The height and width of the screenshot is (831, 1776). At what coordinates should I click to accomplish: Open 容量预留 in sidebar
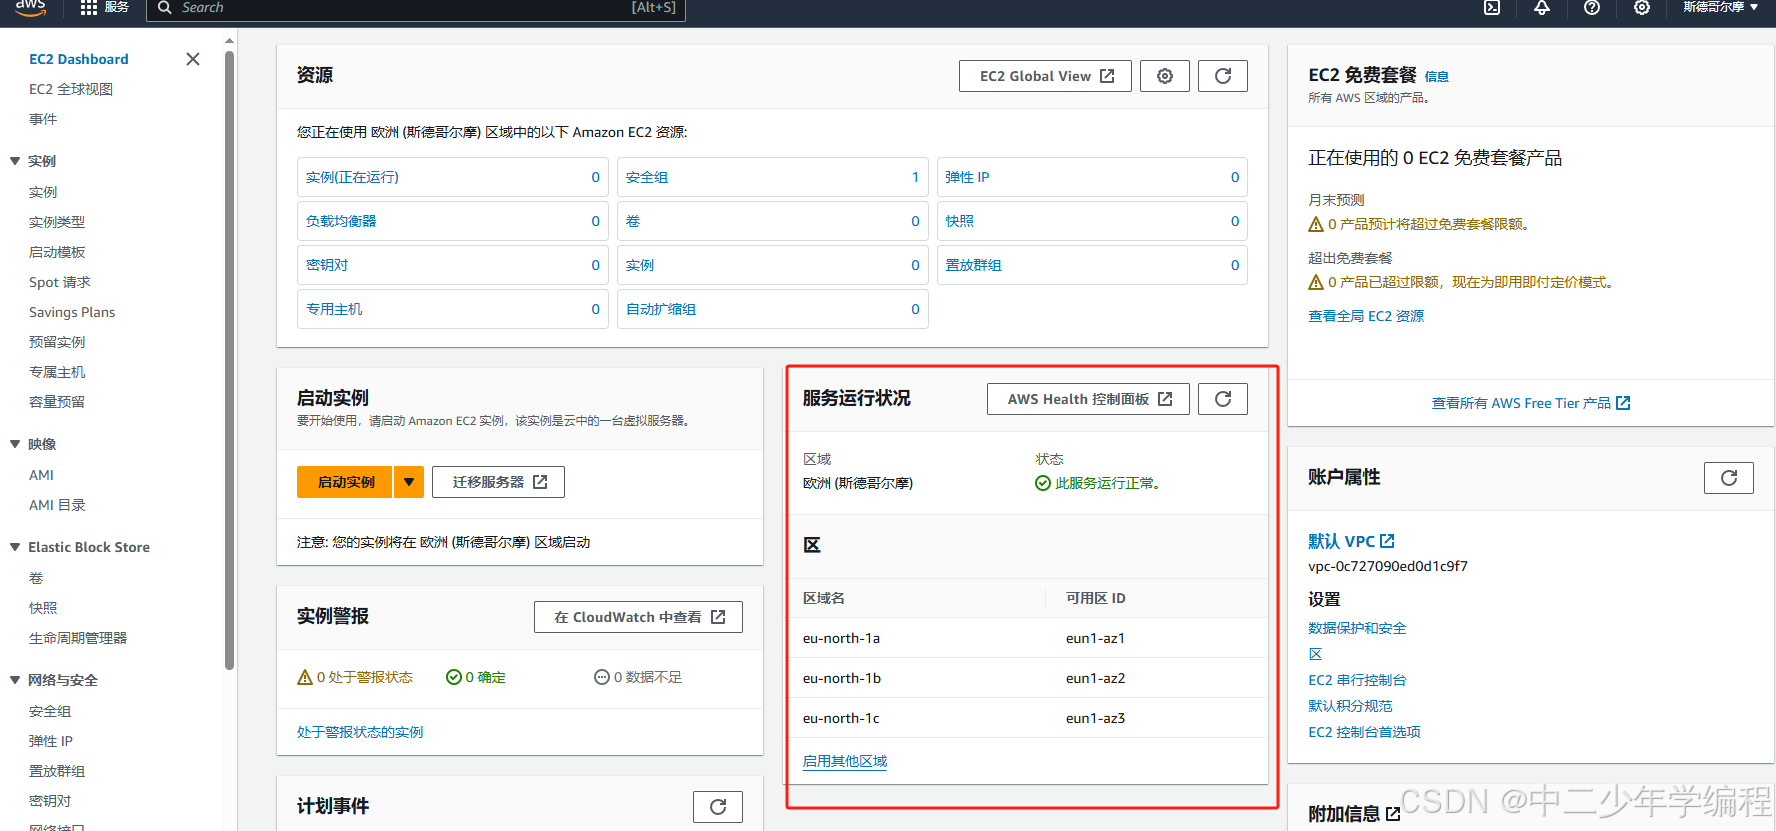point(57,402)
